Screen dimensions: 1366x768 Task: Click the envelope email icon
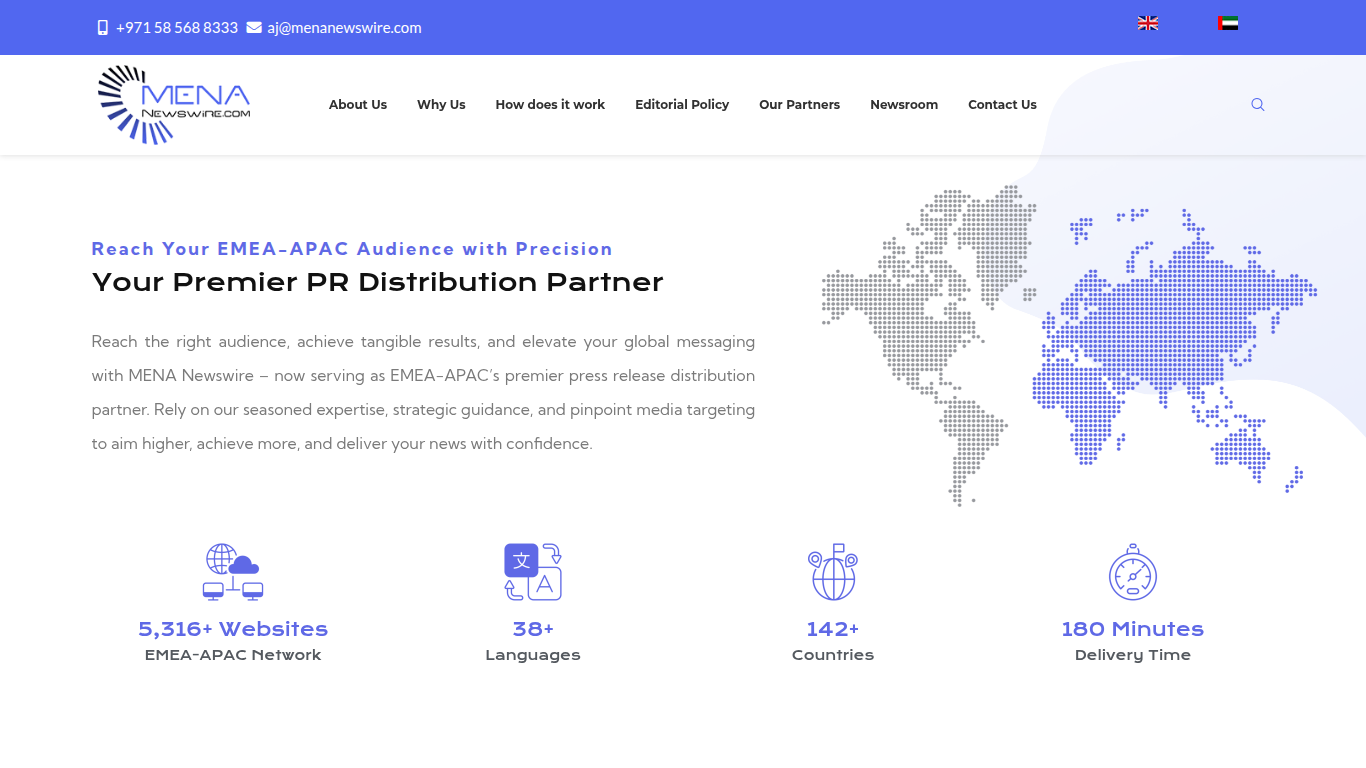coord(254,28)
